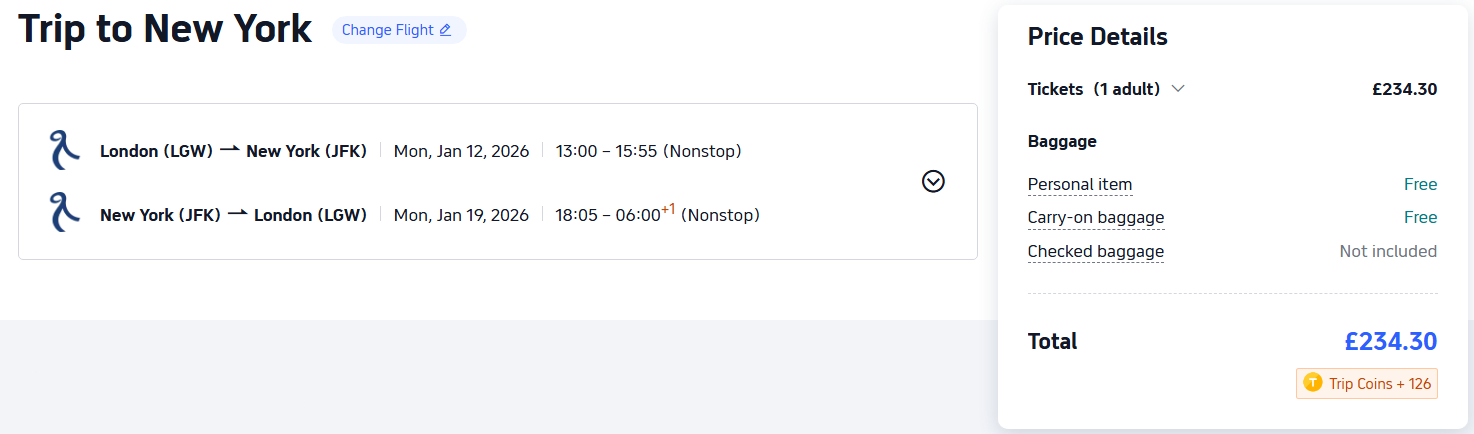Click the +1 day arrival indicator
The height and width of the screenshot is (434, 1474).
click(668, 209)
